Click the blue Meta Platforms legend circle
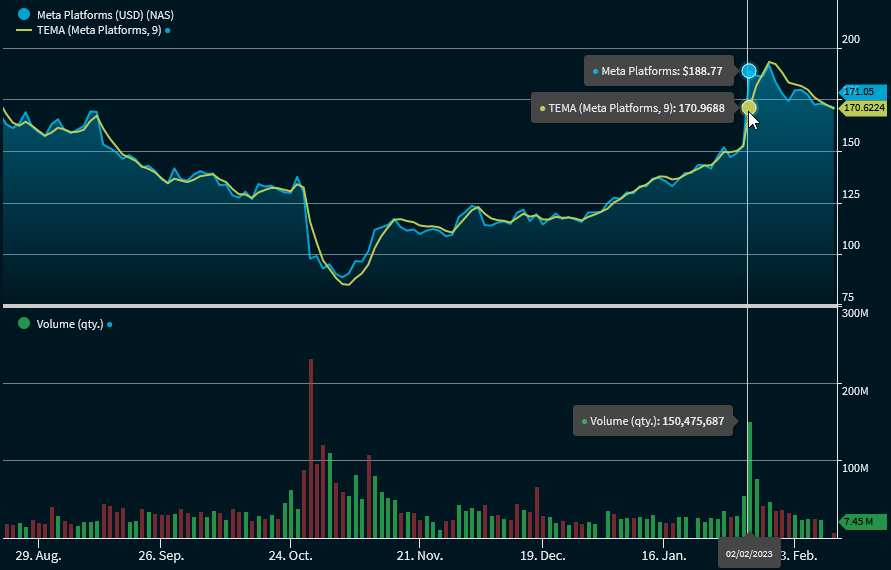Viewport: 891px width, 570px height. [24, 14]
